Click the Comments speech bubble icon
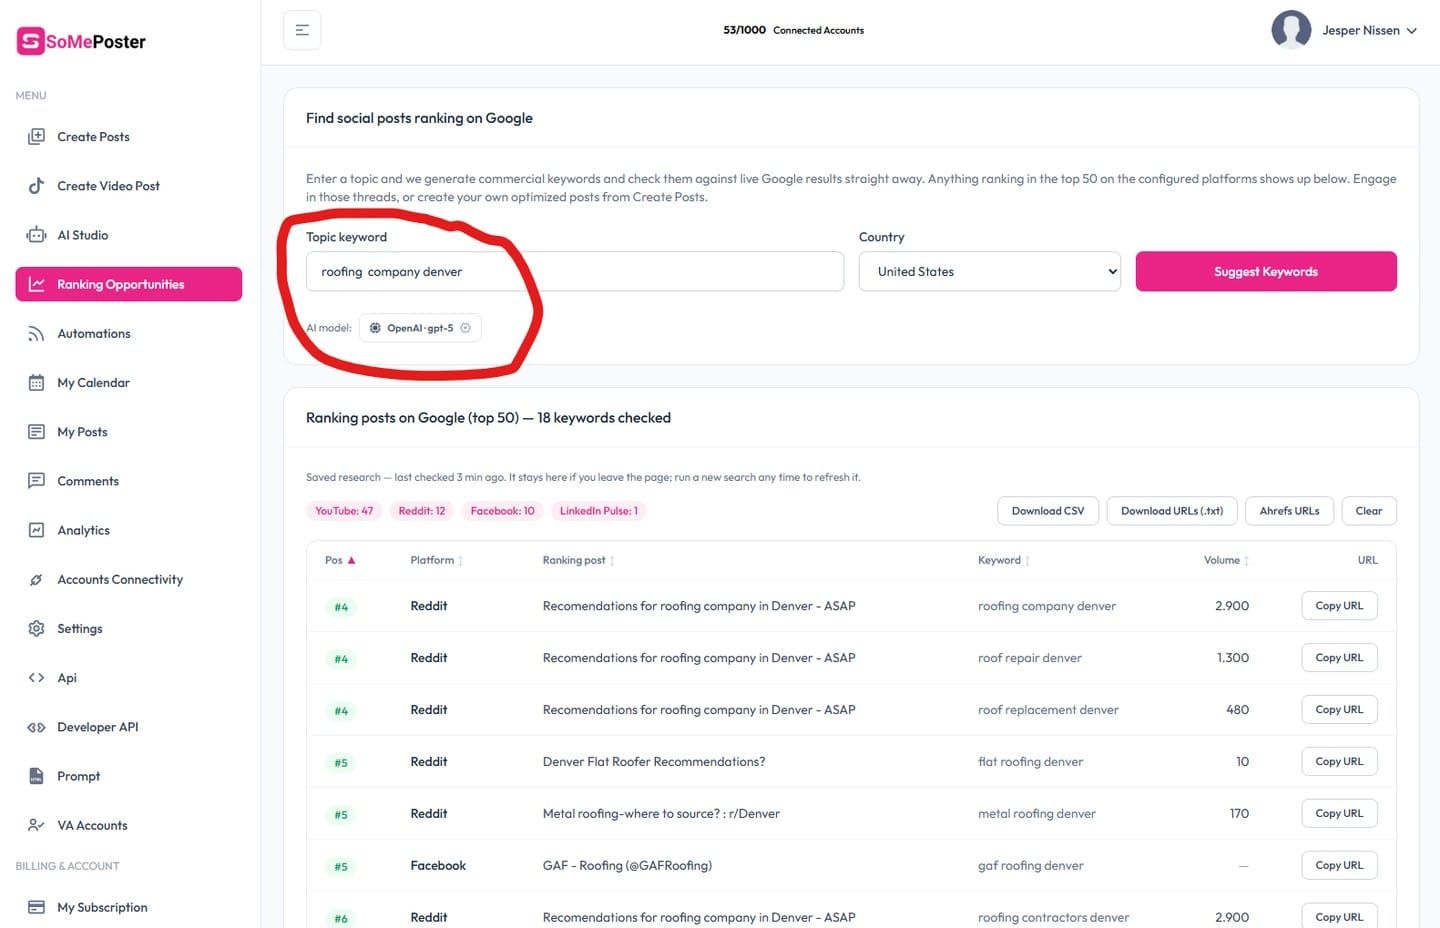Screen dimensions: 1440x928 [36, 481]
